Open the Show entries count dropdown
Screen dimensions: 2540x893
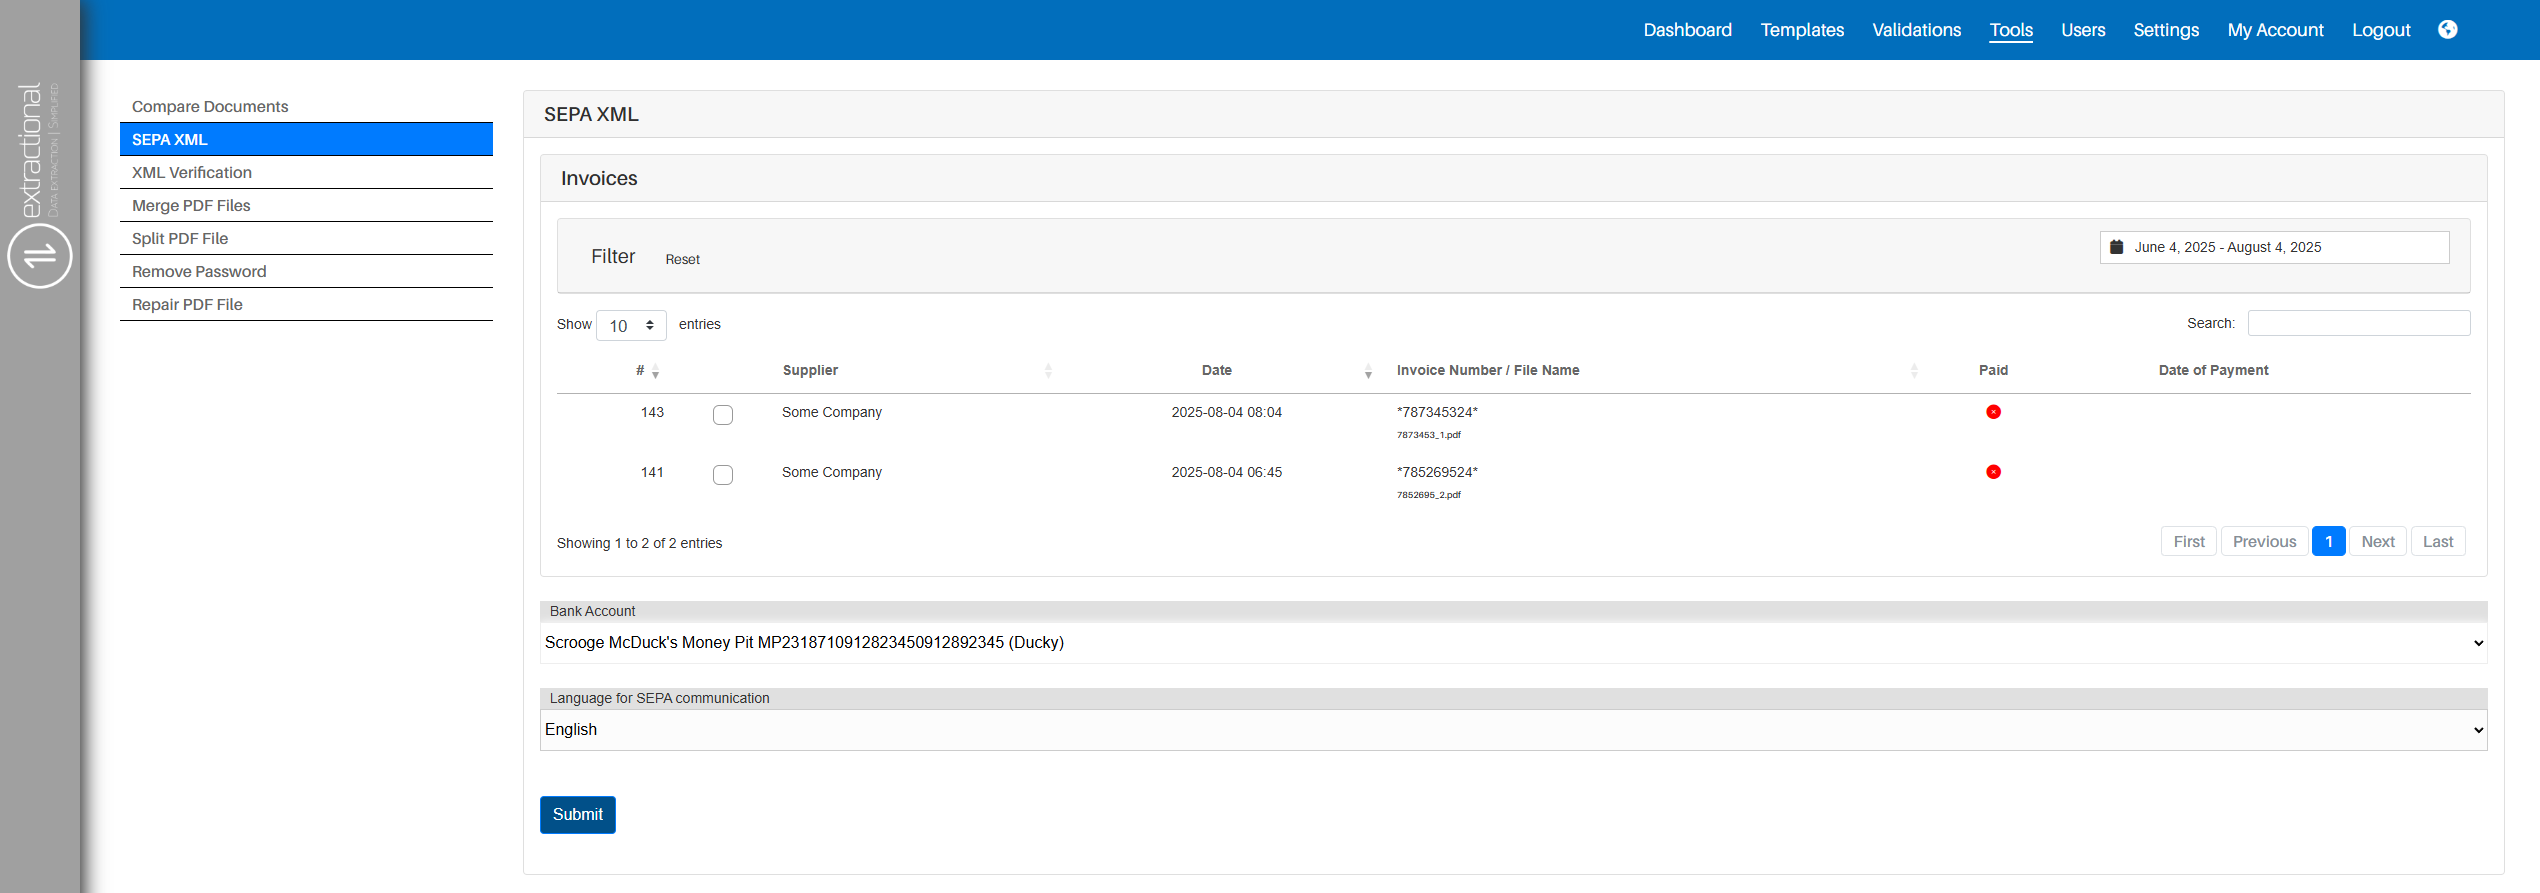pyautogui.click(x=631, y=325)
